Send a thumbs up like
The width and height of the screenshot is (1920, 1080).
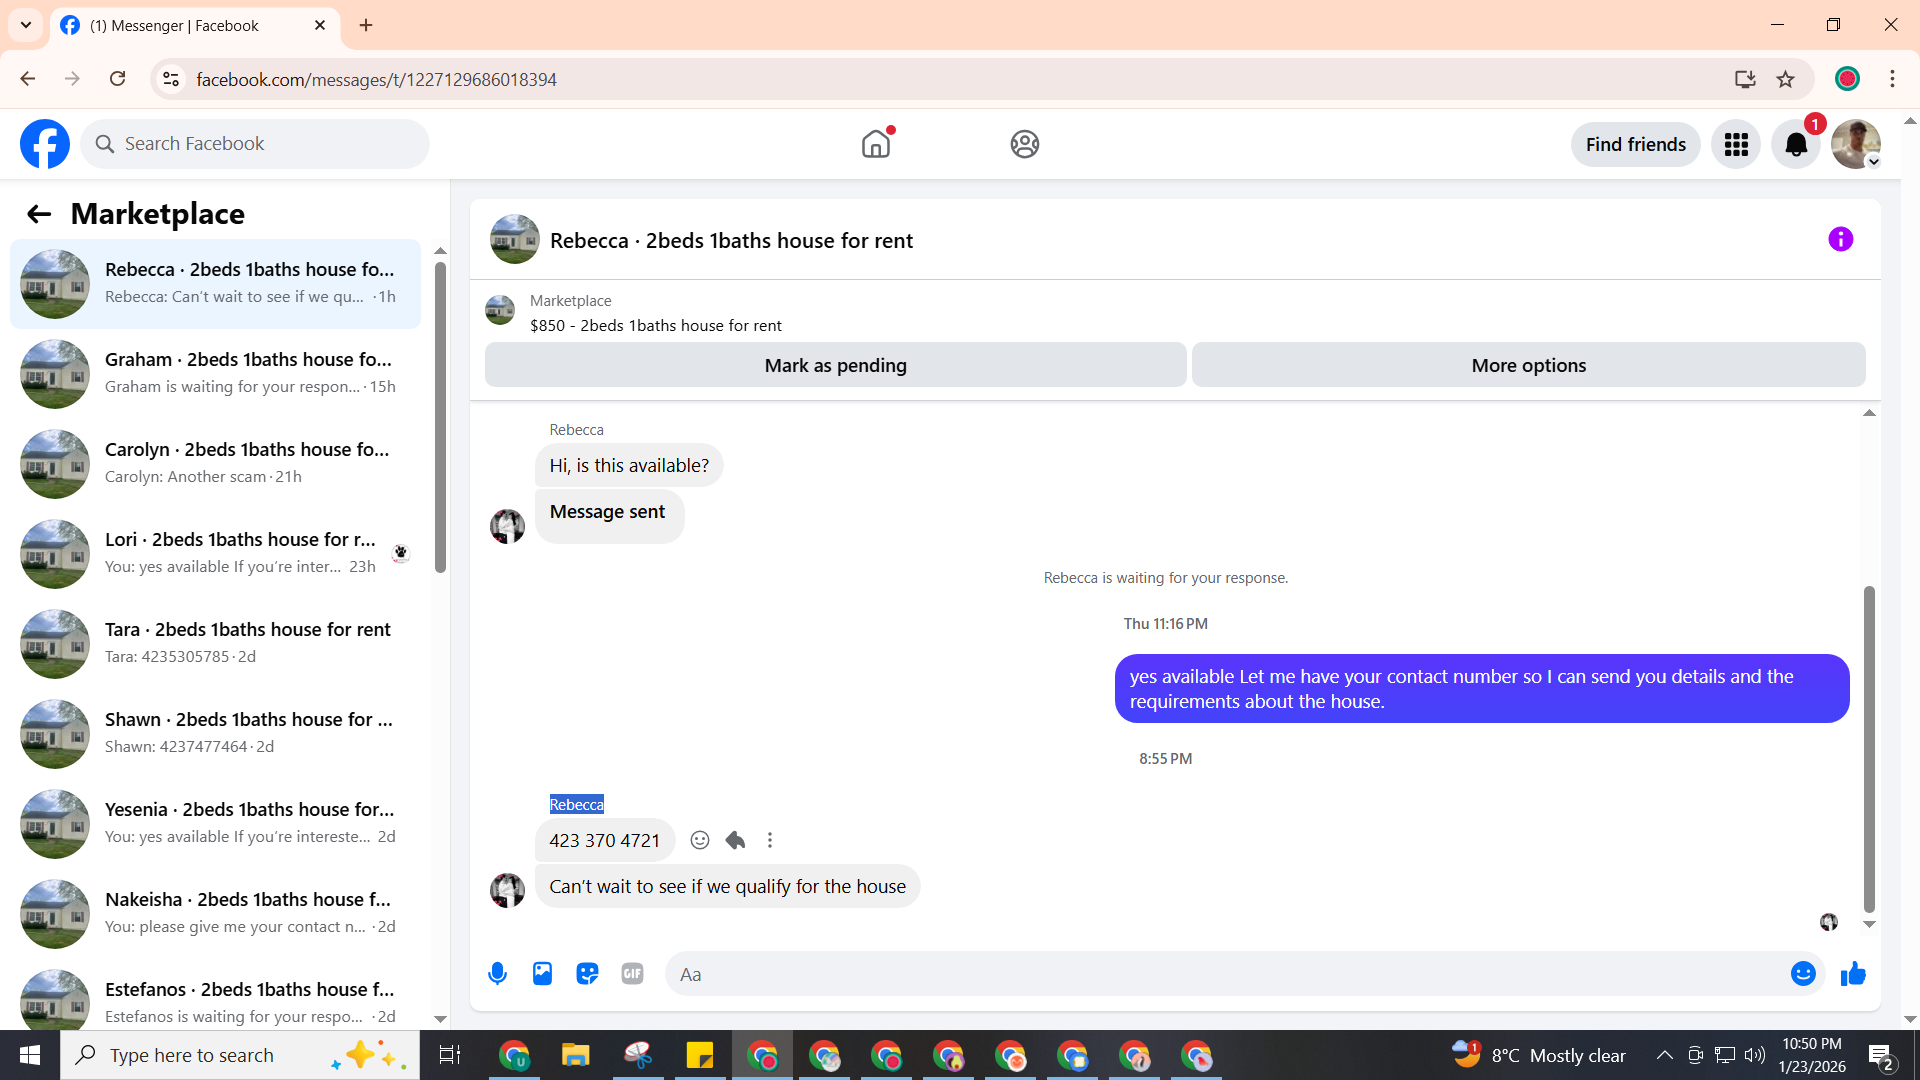tap(1853, 974)
